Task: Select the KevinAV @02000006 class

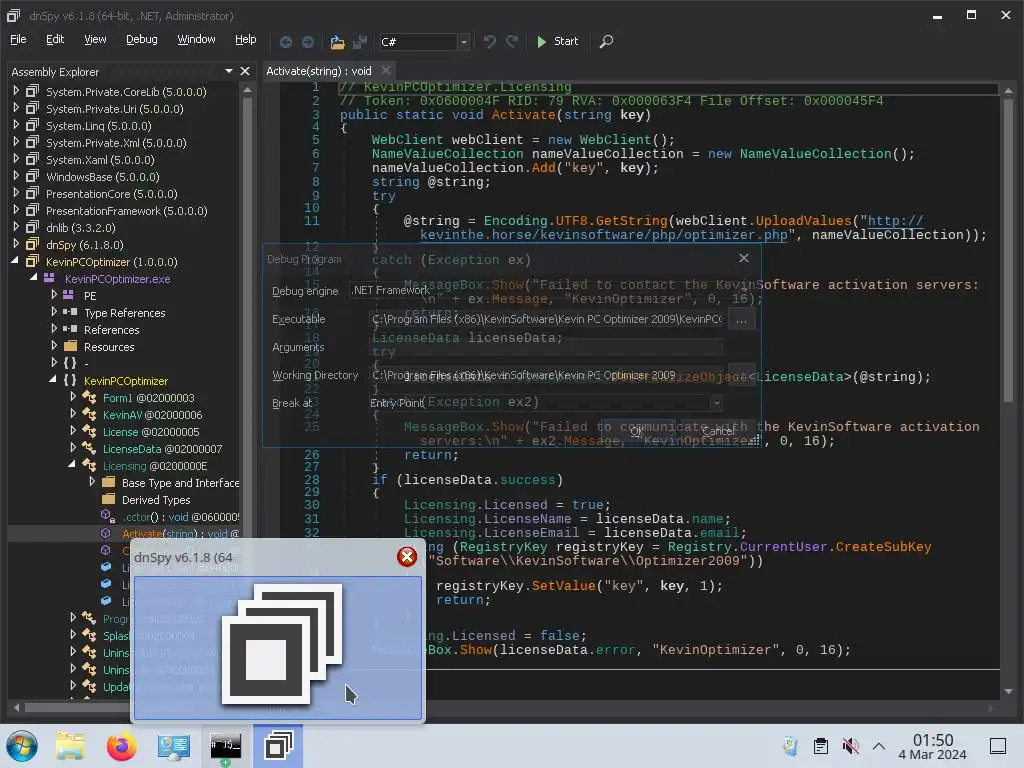Action: [x=152, y=415]
